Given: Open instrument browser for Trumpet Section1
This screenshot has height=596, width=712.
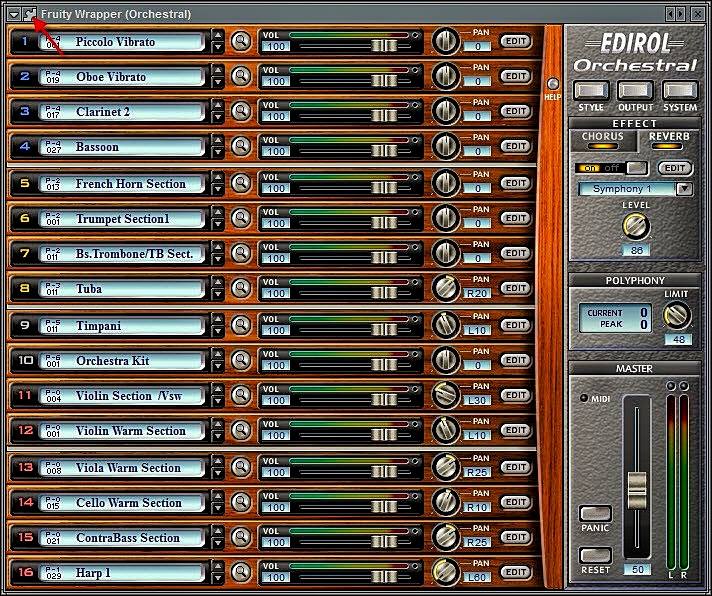Looking at the screenshot, I should [x=241, y=218].
